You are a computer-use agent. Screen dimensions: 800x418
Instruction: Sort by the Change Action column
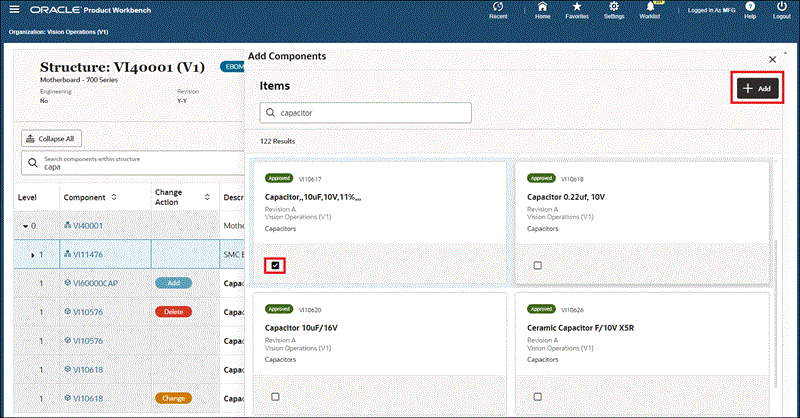point(207,197)
